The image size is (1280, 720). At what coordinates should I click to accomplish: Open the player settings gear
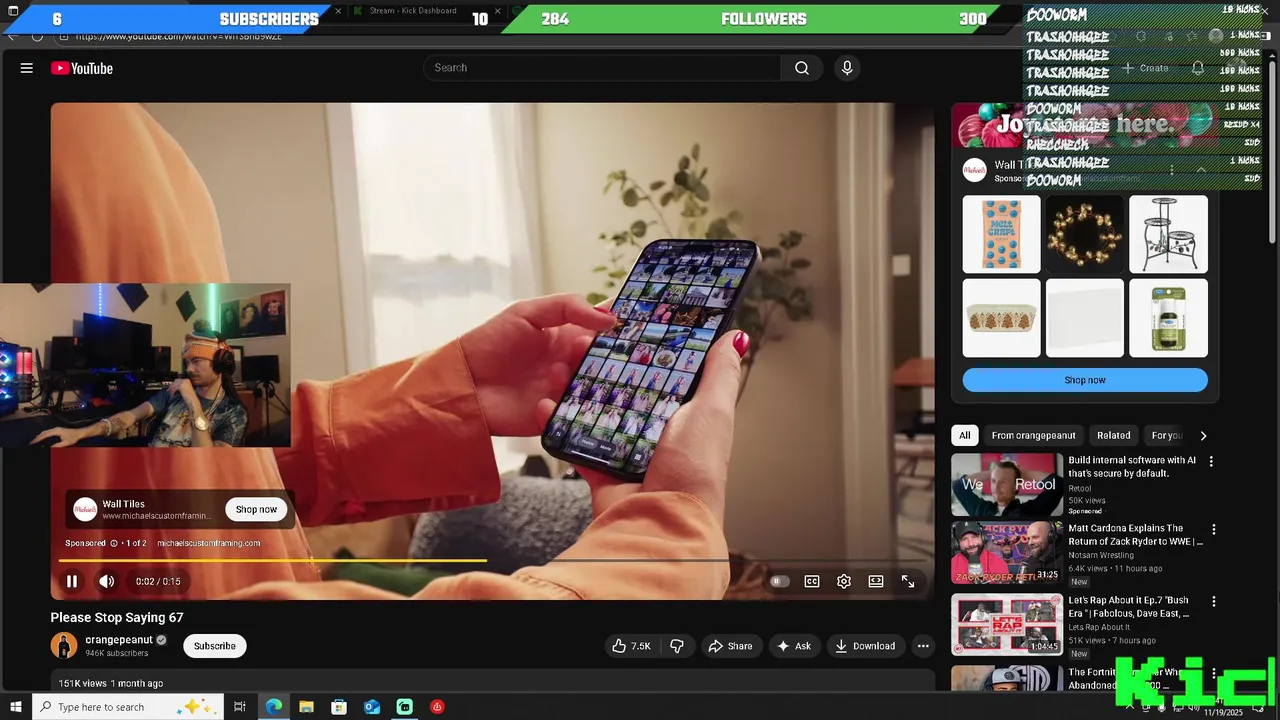[x=844, y=581]
